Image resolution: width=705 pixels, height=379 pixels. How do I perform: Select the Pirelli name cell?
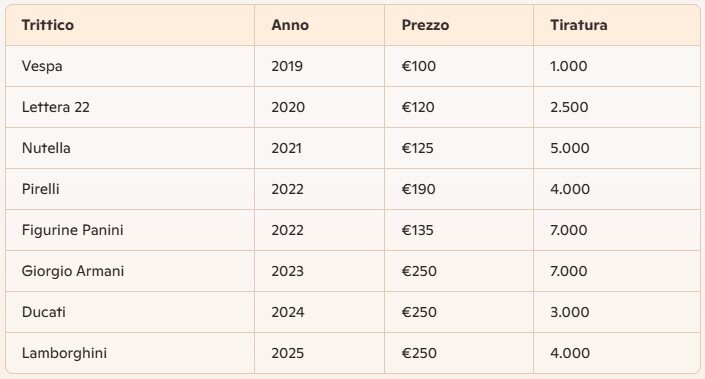coord(130,189)
